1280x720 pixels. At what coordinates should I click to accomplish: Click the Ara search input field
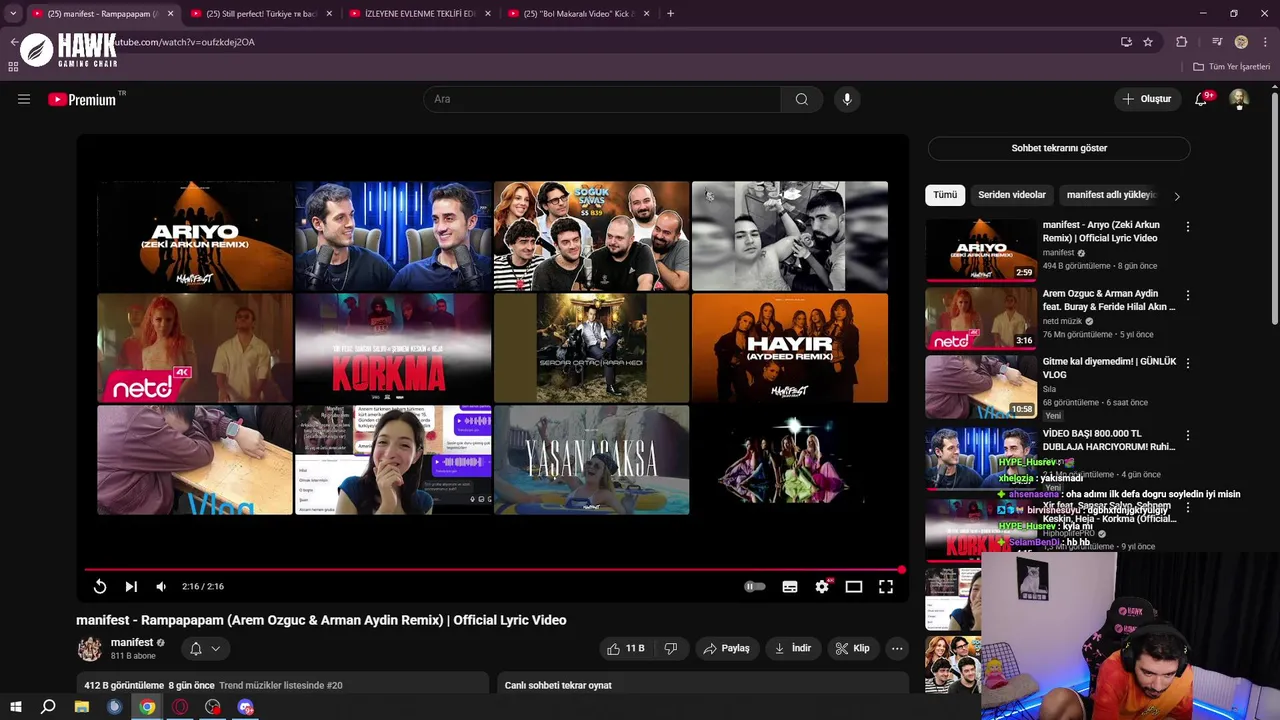click(603, 99)
